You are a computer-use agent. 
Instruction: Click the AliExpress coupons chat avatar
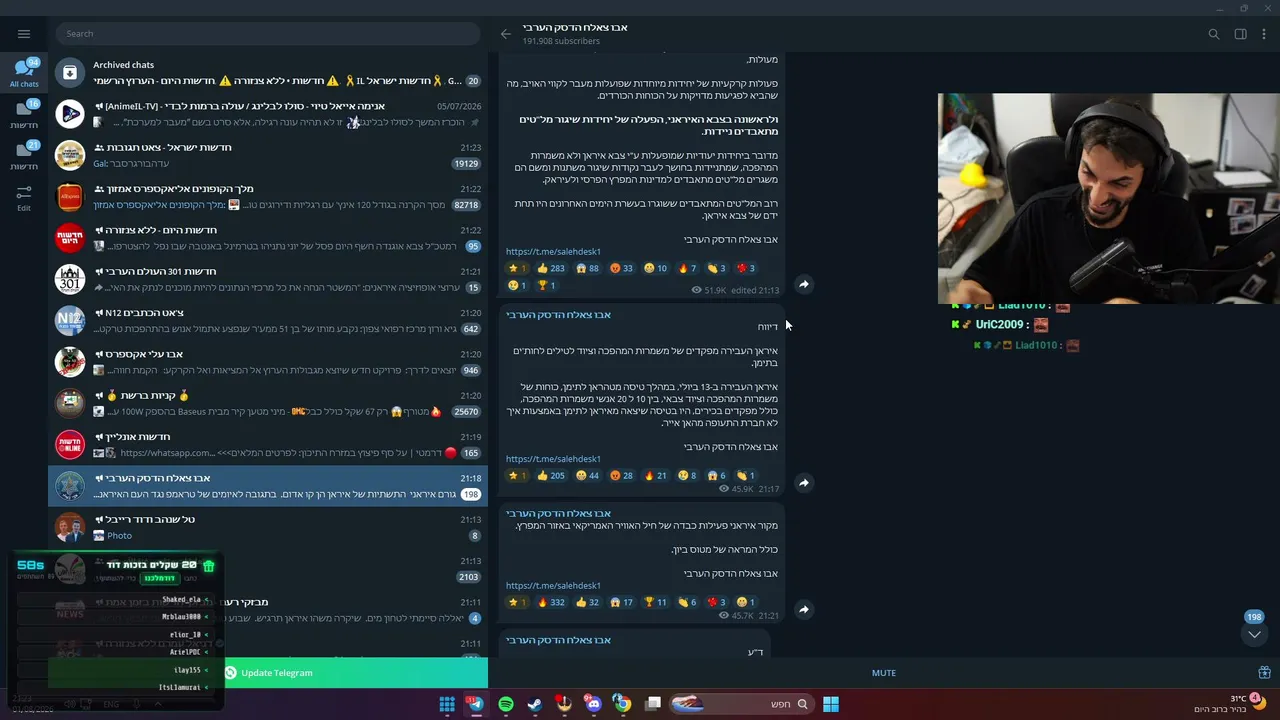[x=70, y=197]
